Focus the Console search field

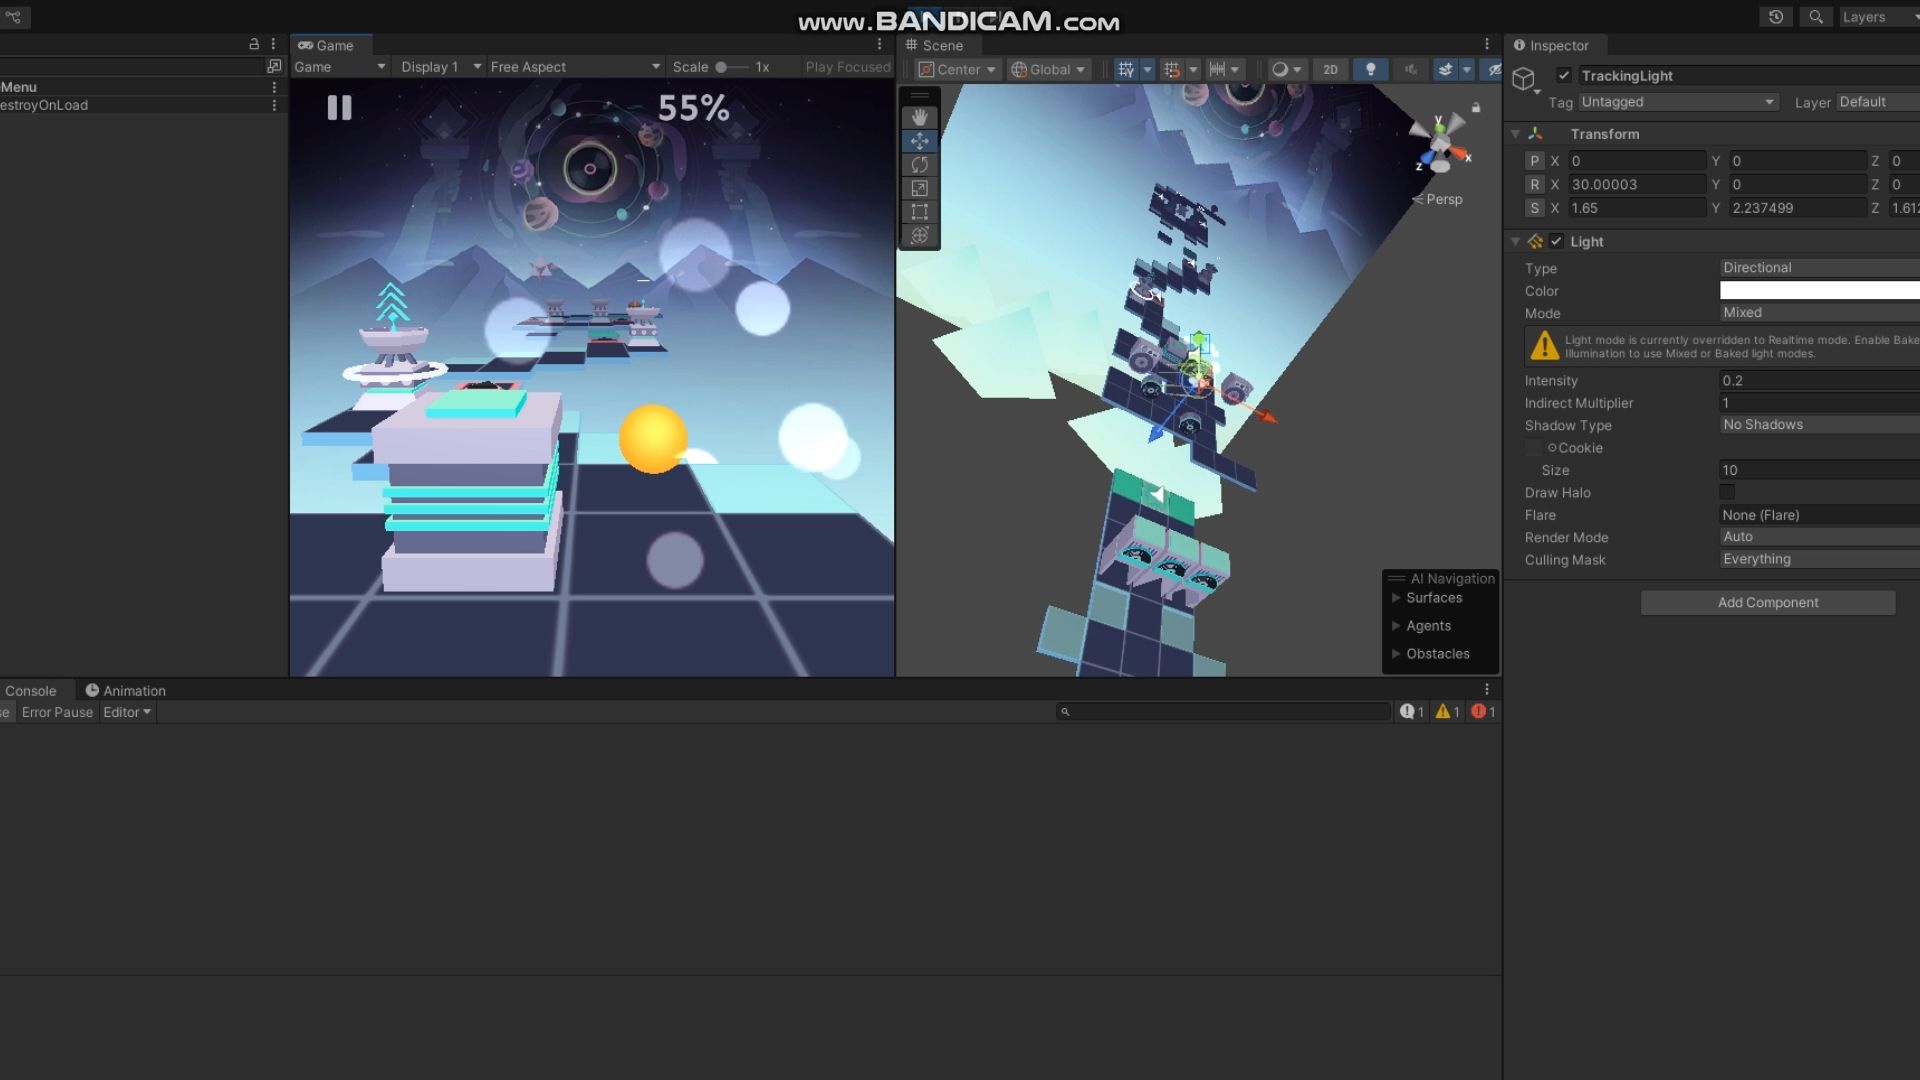1224,712
